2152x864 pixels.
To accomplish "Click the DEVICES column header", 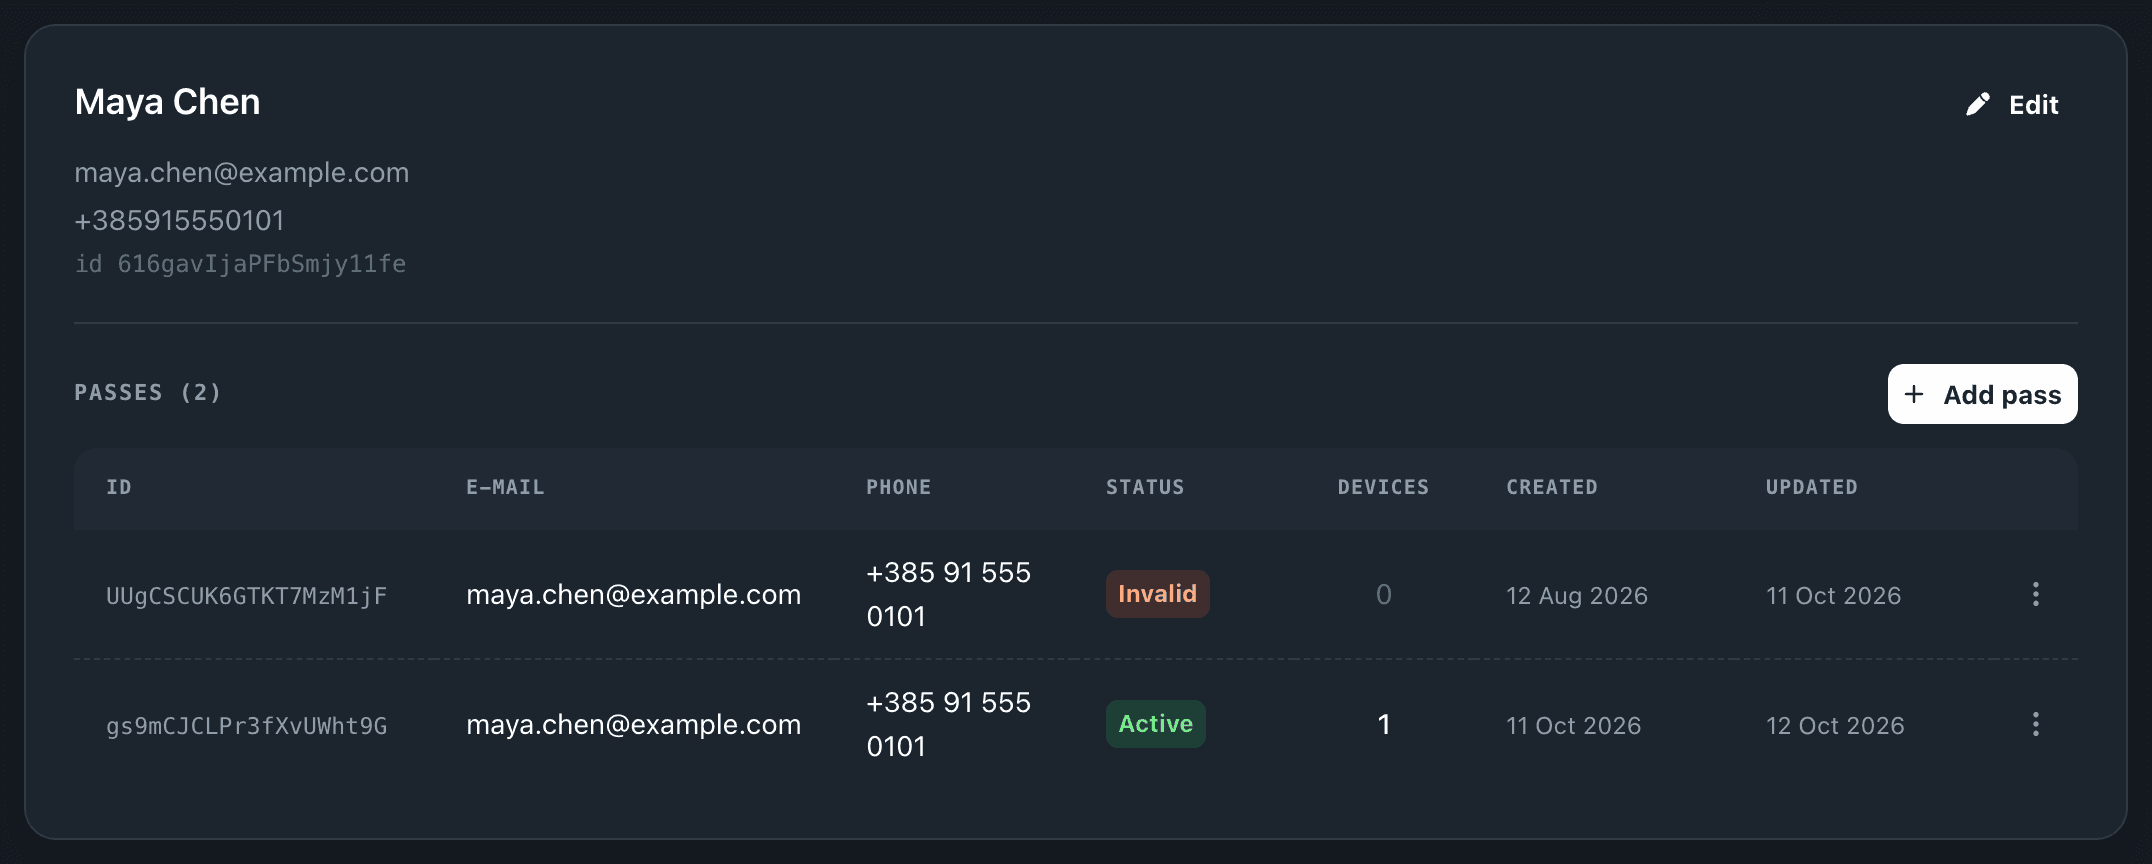I will coord(1383,487).
